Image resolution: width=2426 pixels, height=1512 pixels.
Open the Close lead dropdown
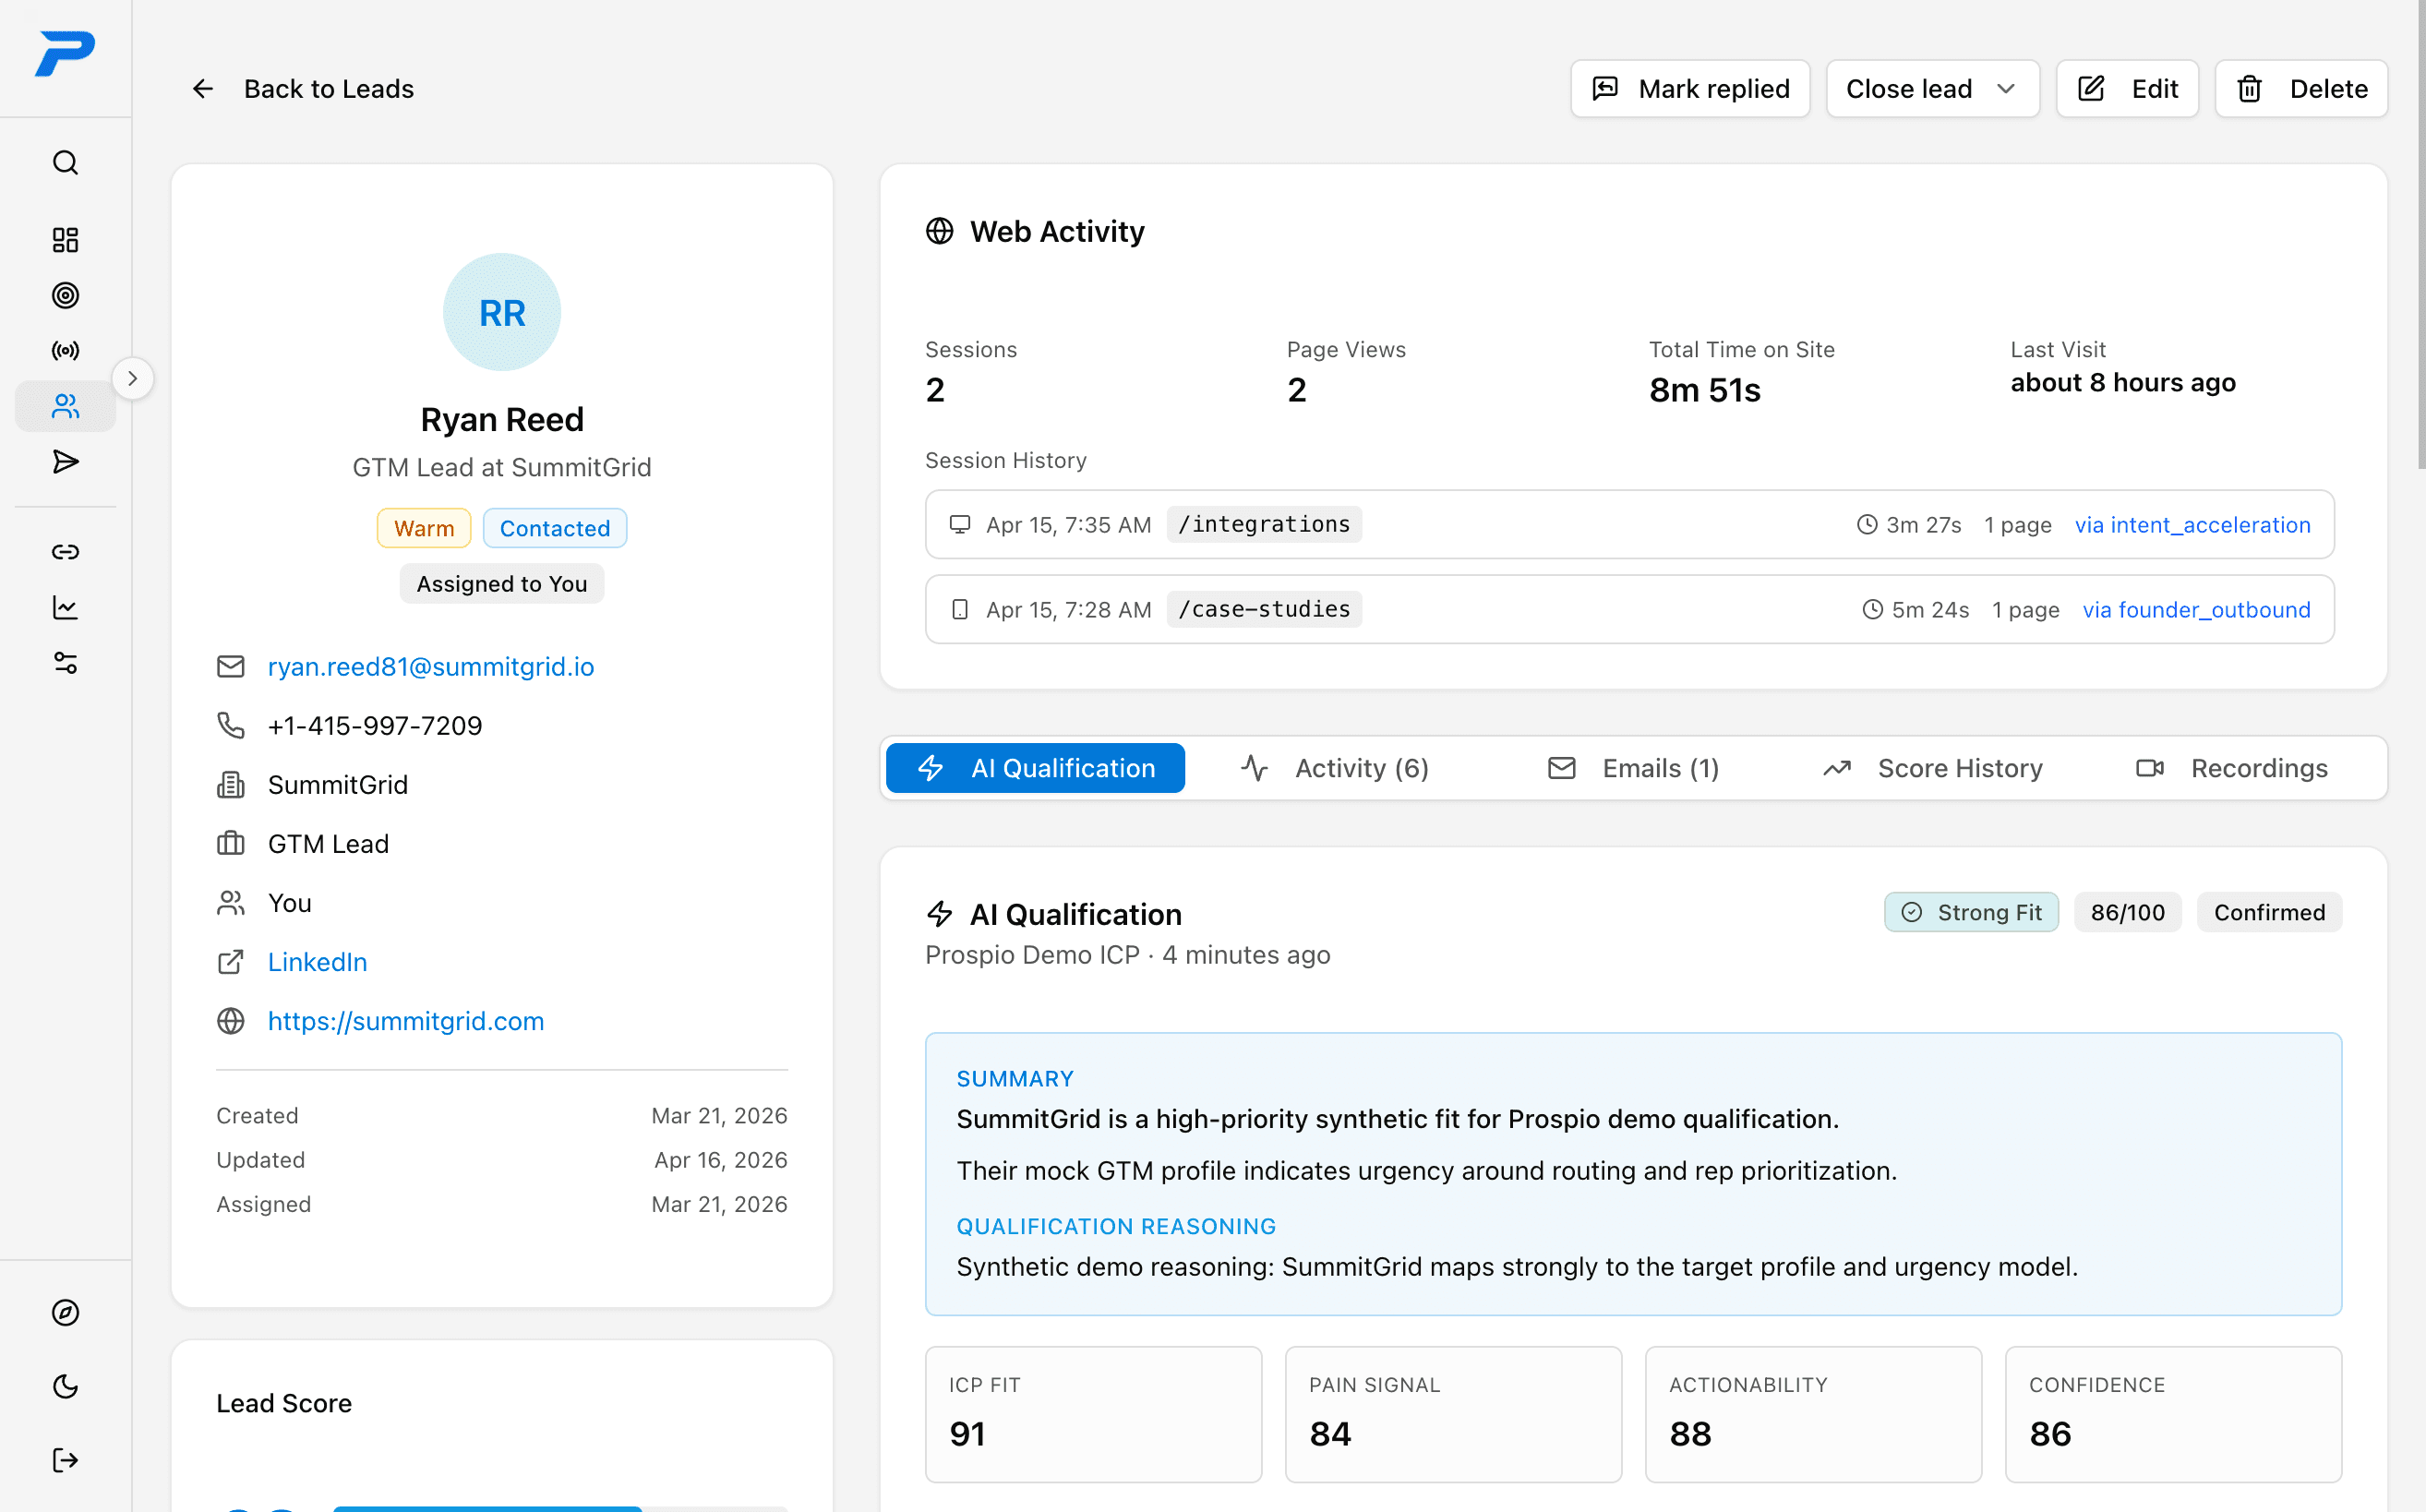[x=1932, y=89]
